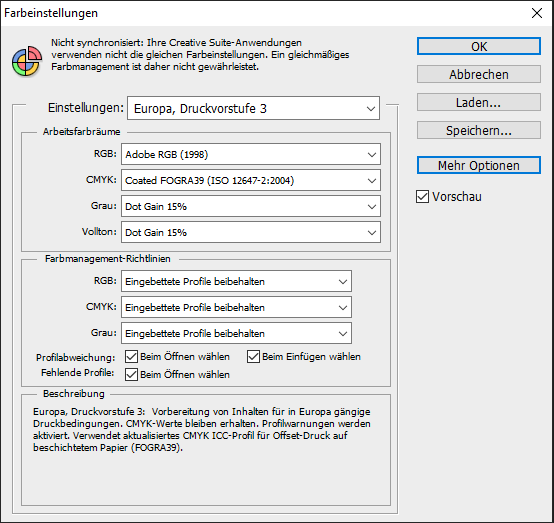Click the Farbmanagement-Richtlinien group label
554x523 pixels.
coord(107,259)
